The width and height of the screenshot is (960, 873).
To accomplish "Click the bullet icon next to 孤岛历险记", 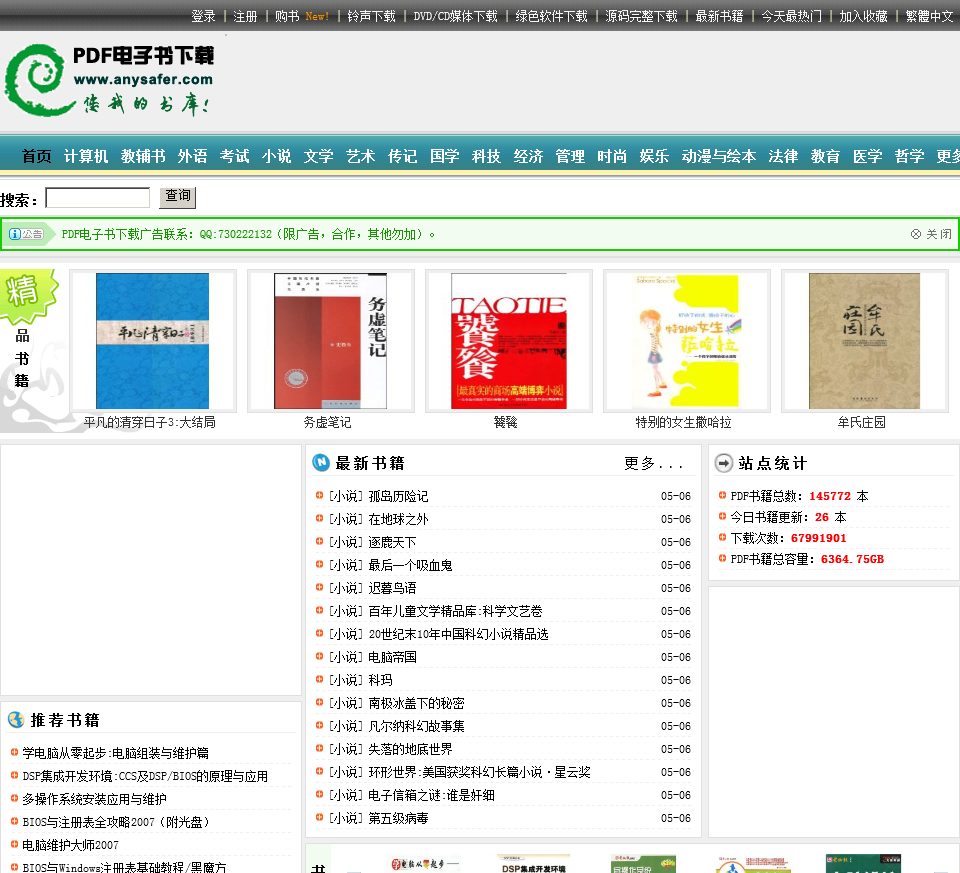I will (x=319, y=495).
